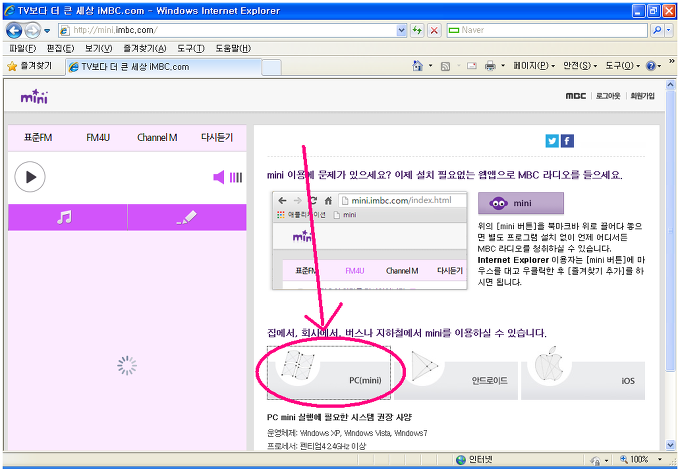Select the FM4U channel tab
This screenshot has height=469, width=680.
(x=98, y=138)
